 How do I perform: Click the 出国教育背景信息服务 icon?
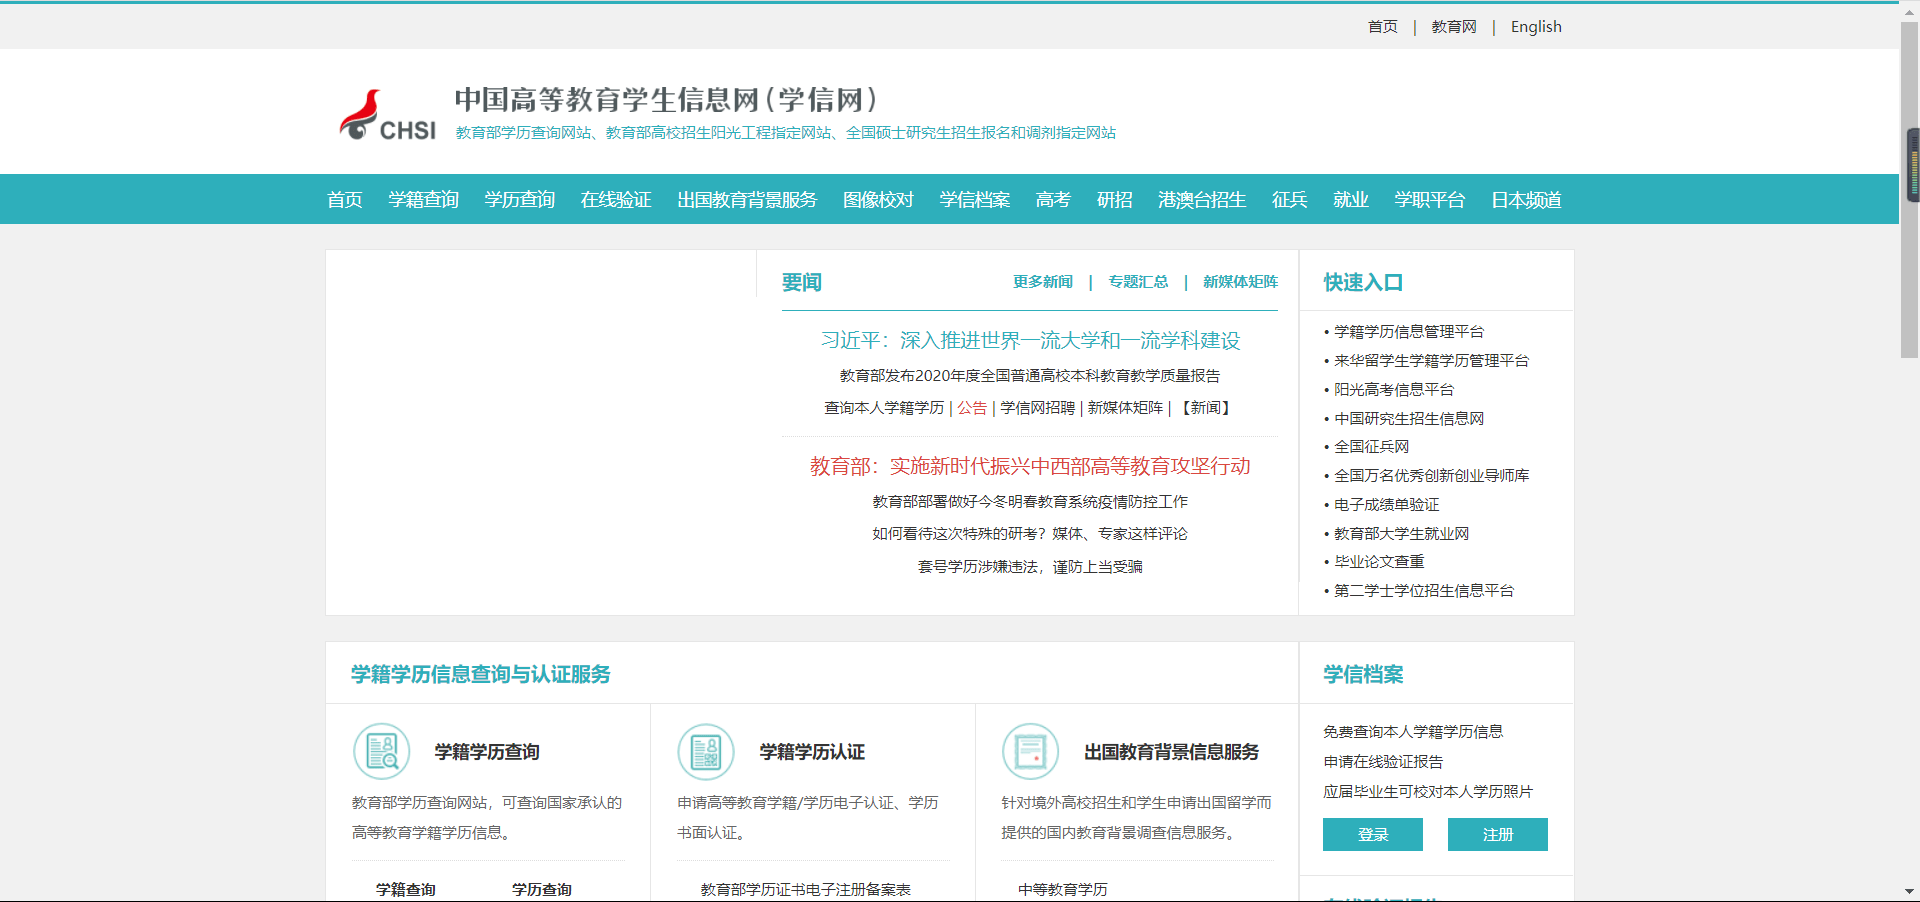click(1030, 751)
